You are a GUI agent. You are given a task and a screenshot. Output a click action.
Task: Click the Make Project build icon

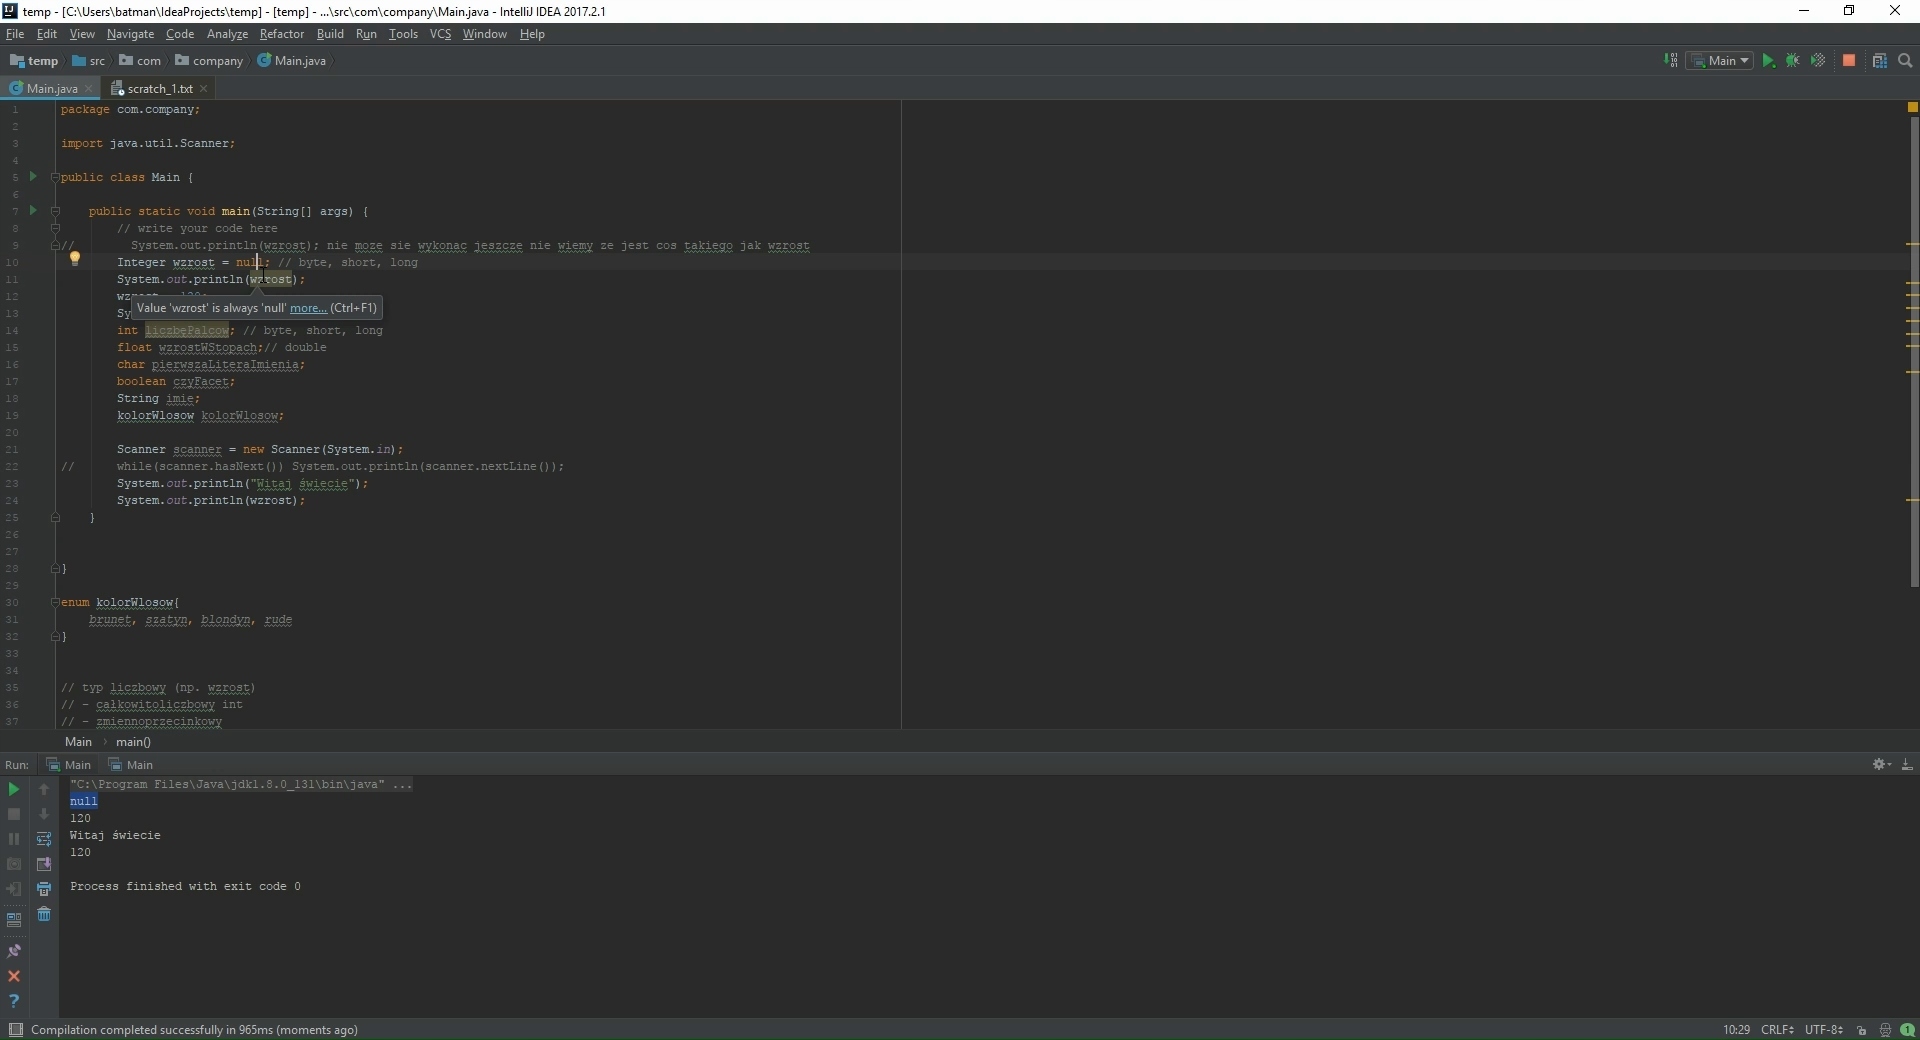pyautogui.click(x=1671, y=61)
